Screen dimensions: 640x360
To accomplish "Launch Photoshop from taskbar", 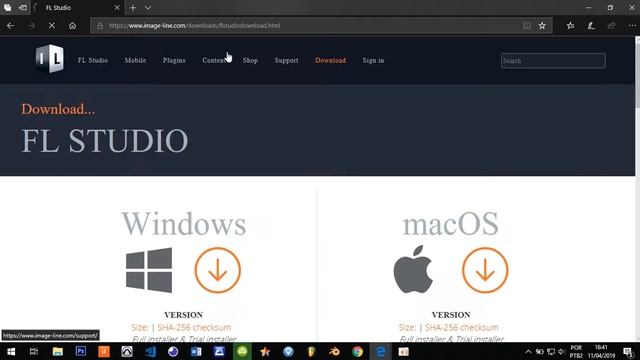I will click(81, 351).
